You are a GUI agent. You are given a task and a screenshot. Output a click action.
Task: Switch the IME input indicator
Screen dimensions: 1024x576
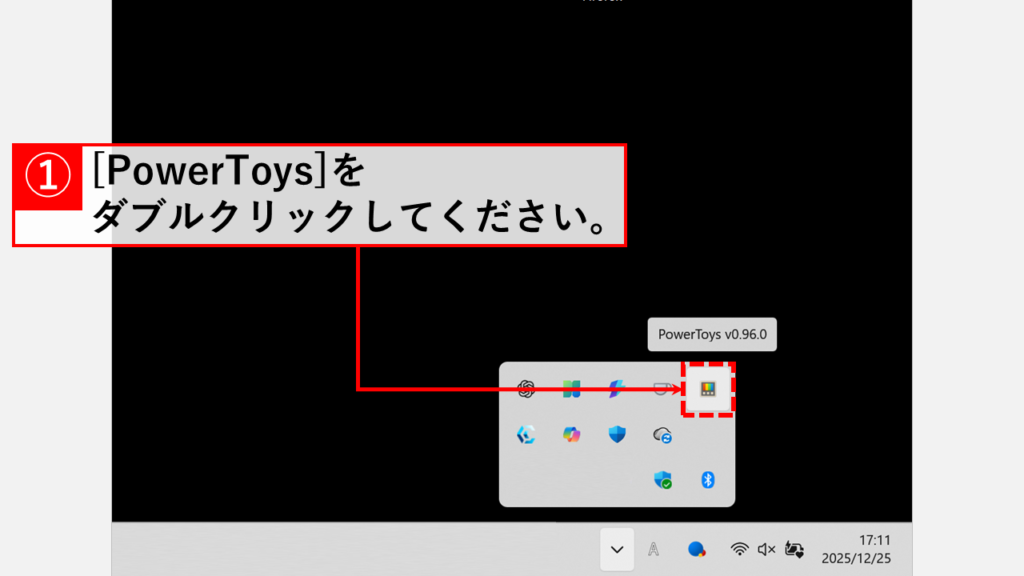(653, 549)
